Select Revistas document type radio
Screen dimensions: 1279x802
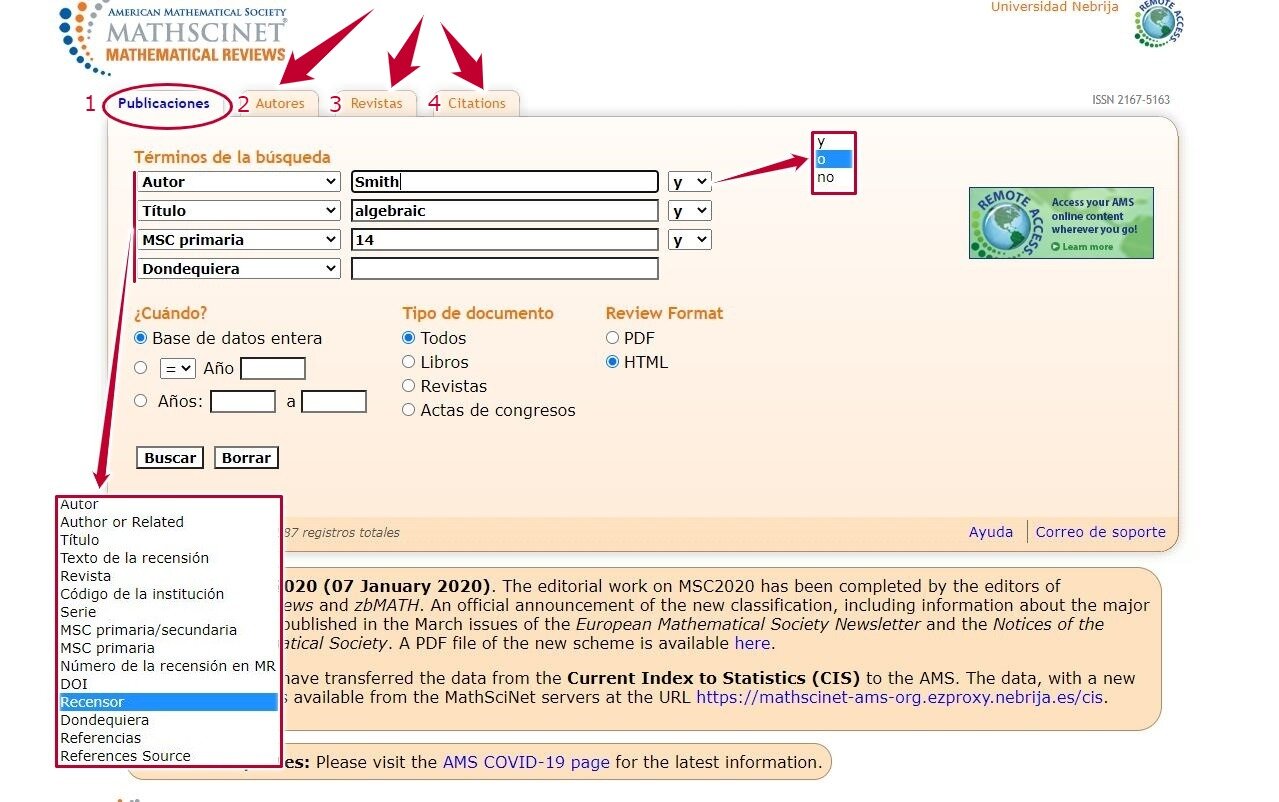click(409, 386)
